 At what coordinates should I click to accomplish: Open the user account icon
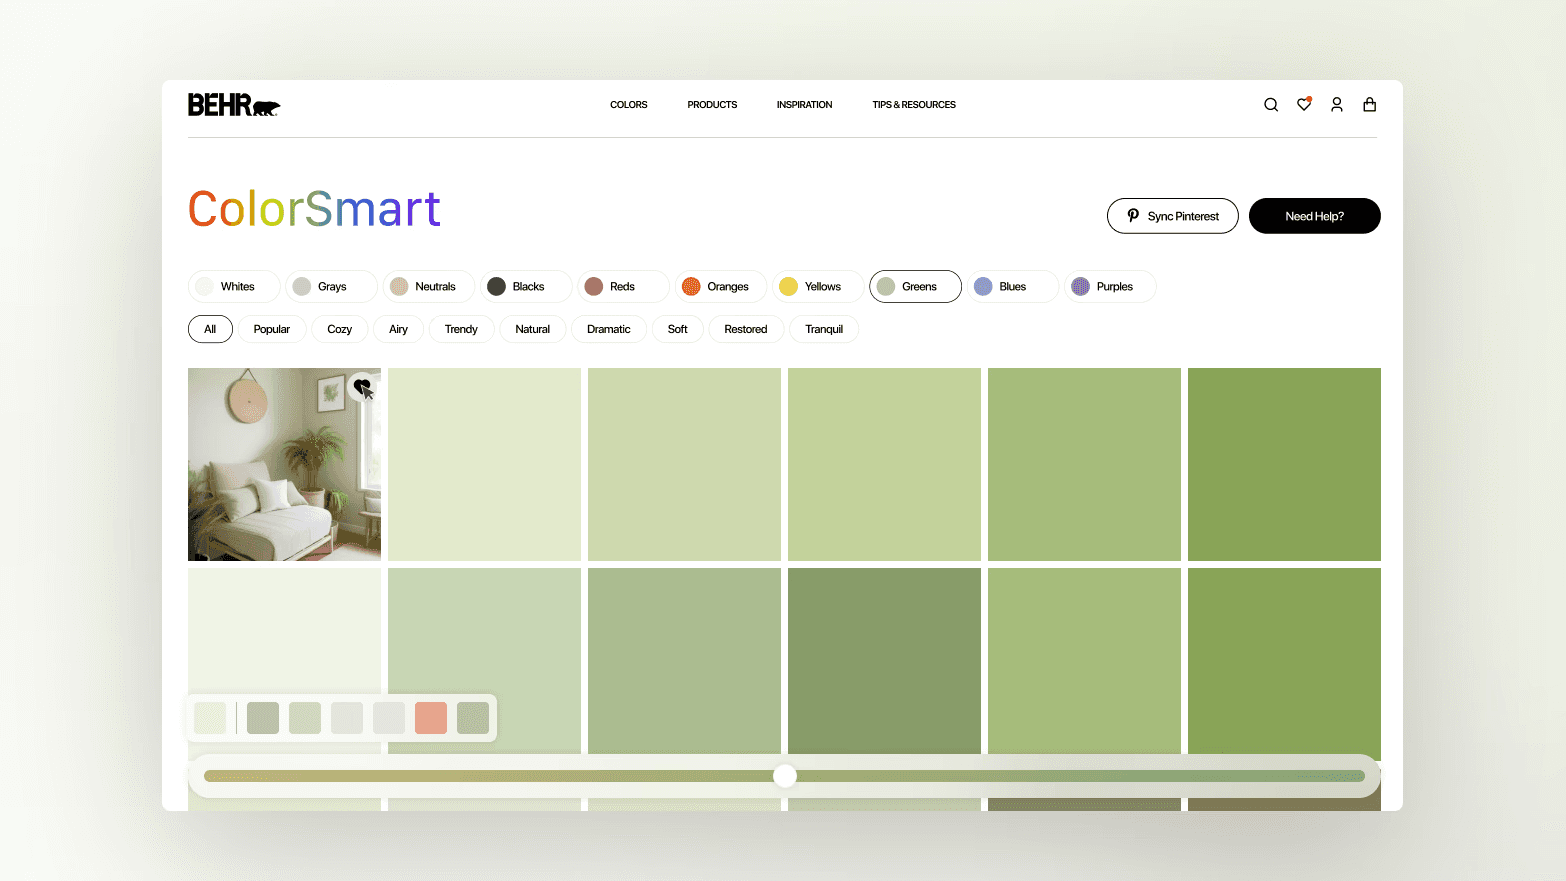pos(1337,105)
